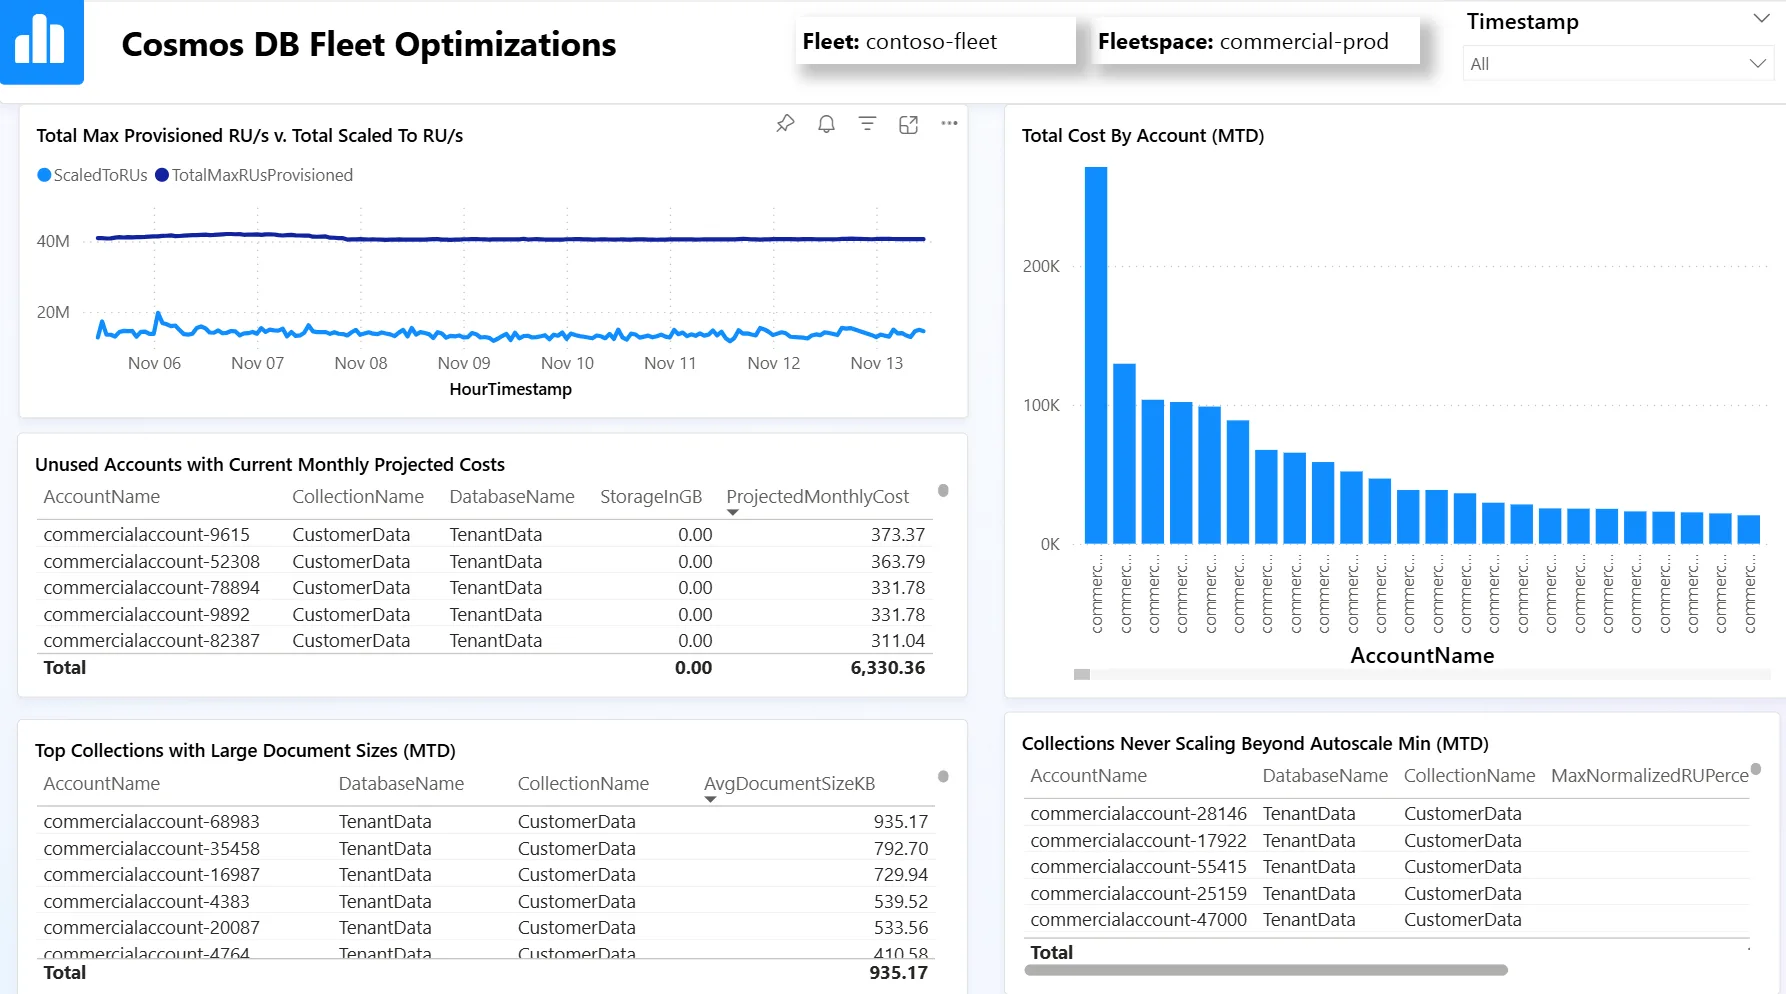Viewport: 1786px width, 994px height.
Task: Open more options ellipsis on RU/s chart
Action: [x=949, y=124]
